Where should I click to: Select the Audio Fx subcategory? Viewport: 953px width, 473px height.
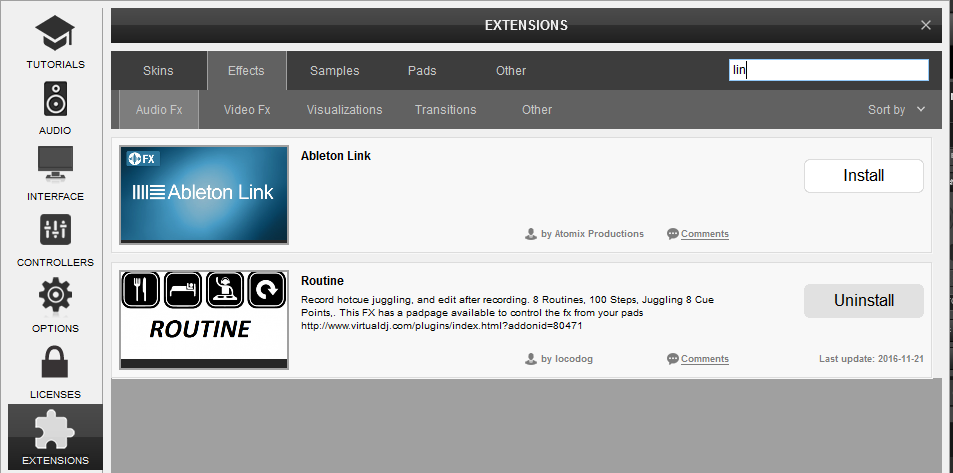(159, 109)
